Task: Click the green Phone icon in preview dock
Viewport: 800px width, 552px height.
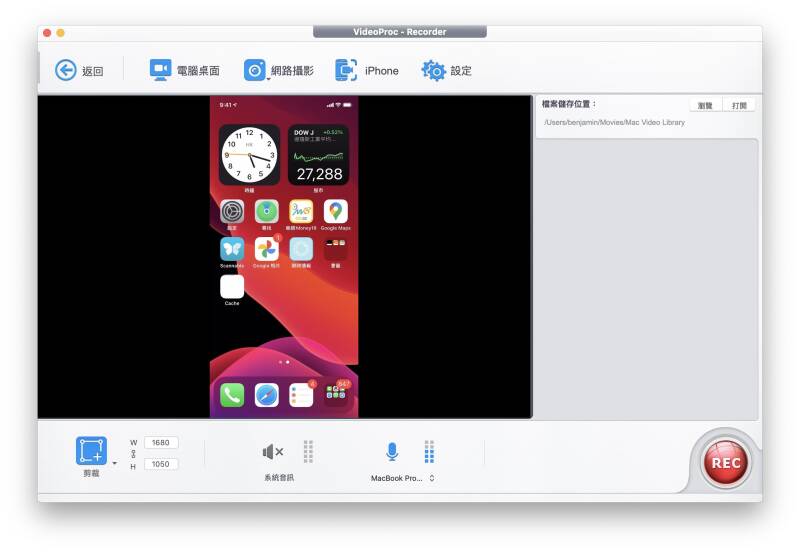Action: pyautogui.click(x=232, y=395)
